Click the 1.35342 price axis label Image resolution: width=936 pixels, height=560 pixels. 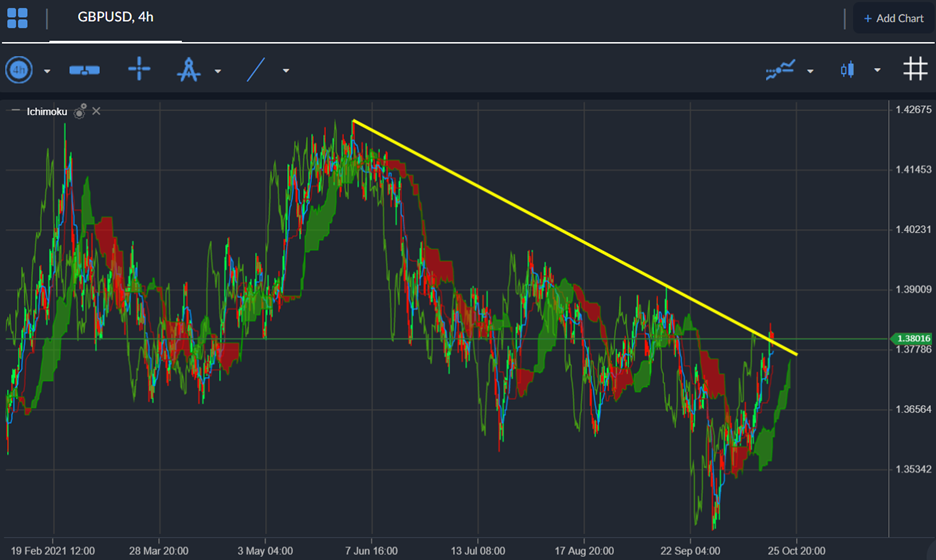[x=913, y=469]
